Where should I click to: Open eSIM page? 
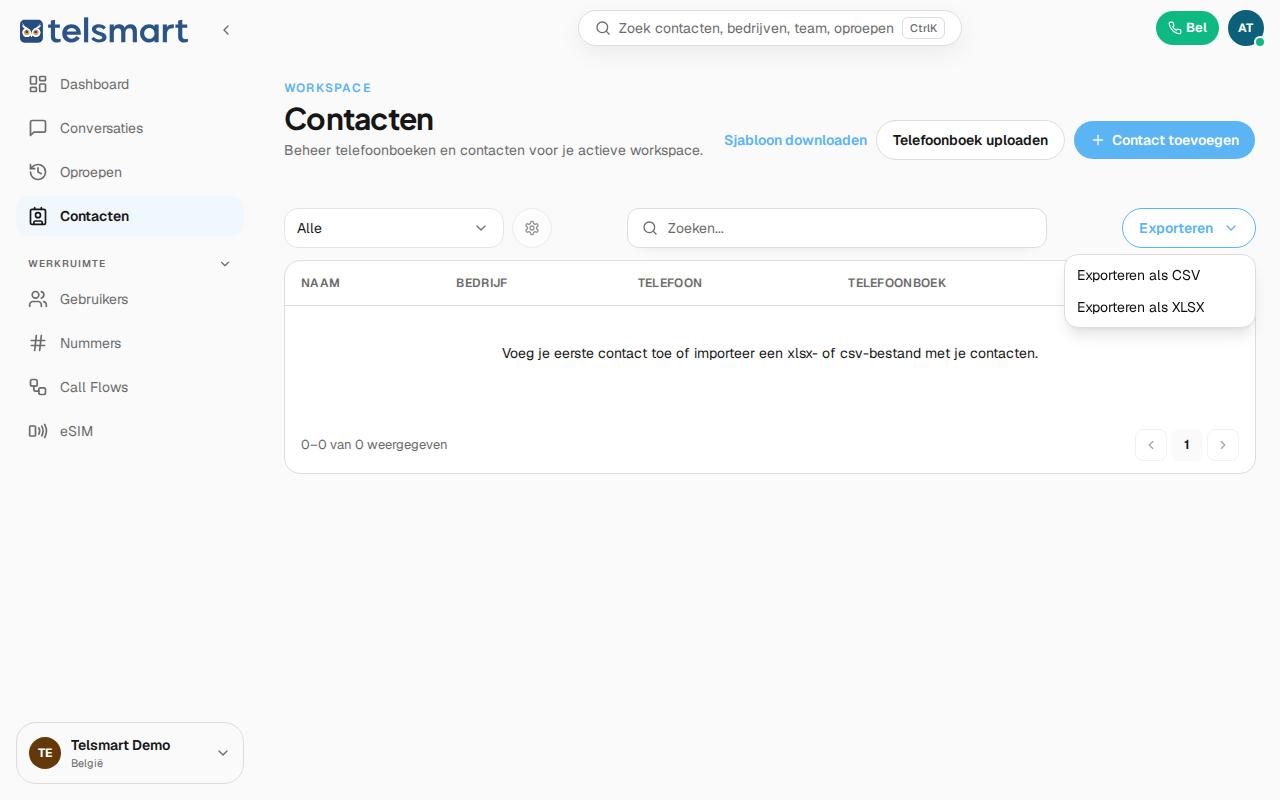[130, 431]
